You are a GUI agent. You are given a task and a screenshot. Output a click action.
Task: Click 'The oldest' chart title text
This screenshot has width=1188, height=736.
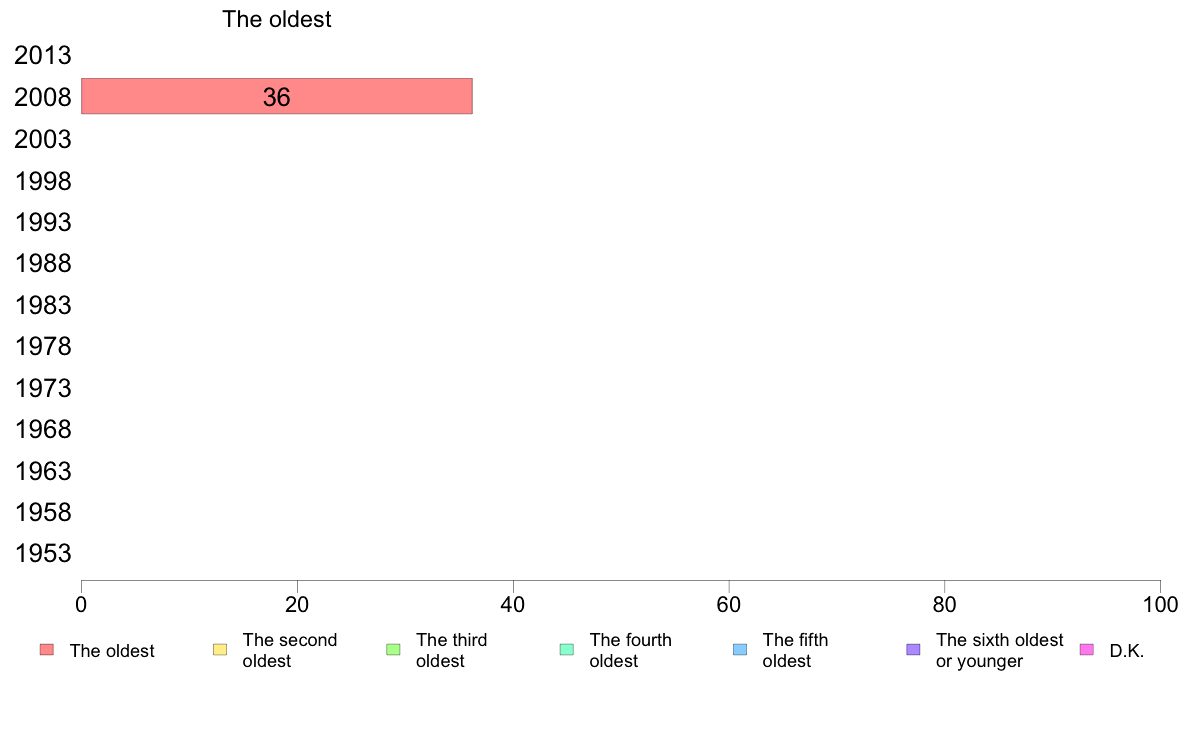[x=277, y=19]
